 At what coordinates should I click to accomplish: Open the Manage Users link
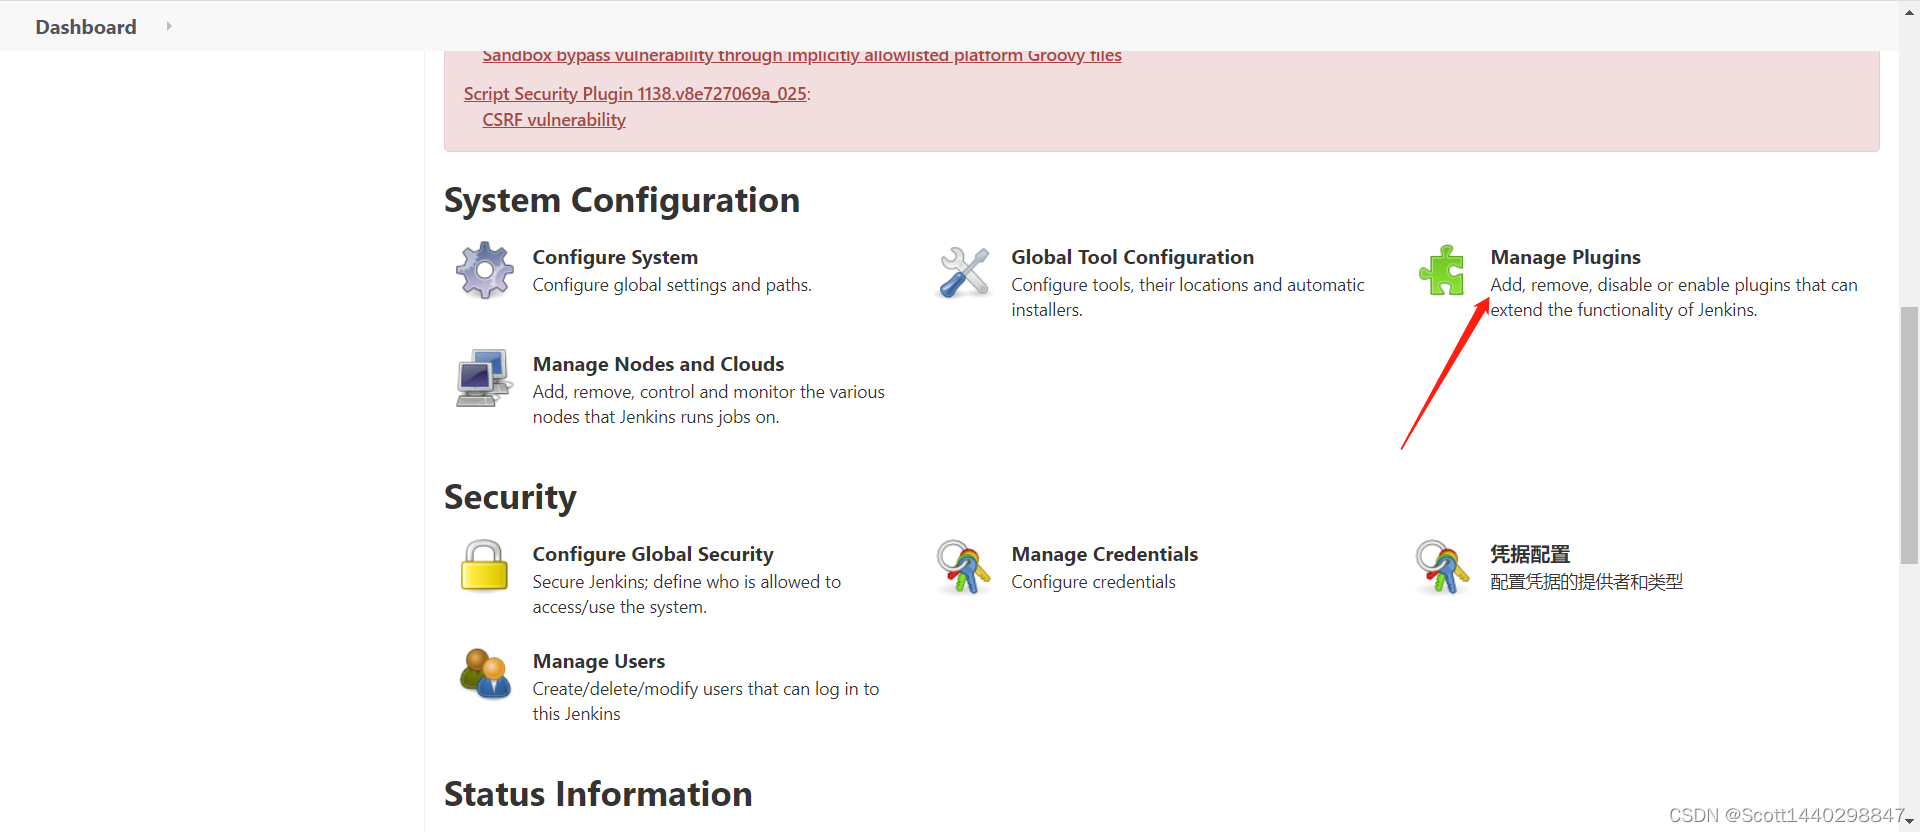point(598,661)
